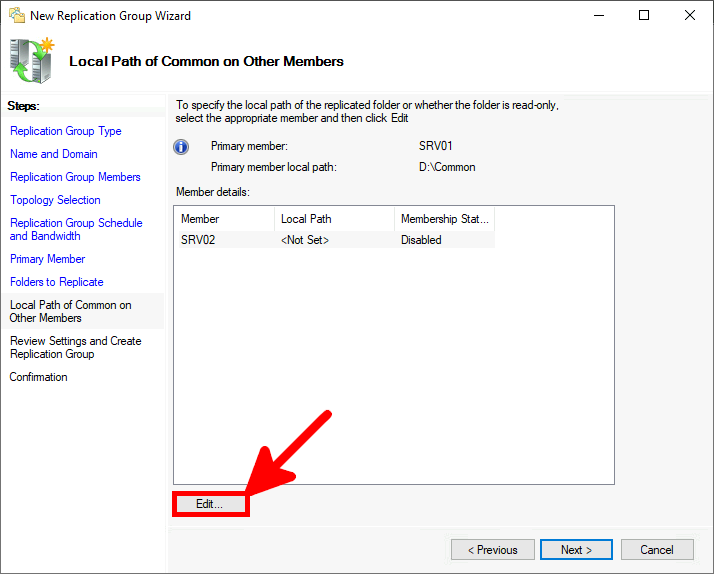Close the wizard window
Viewport: 714px width, 574px height.
(x=690, y=15)
